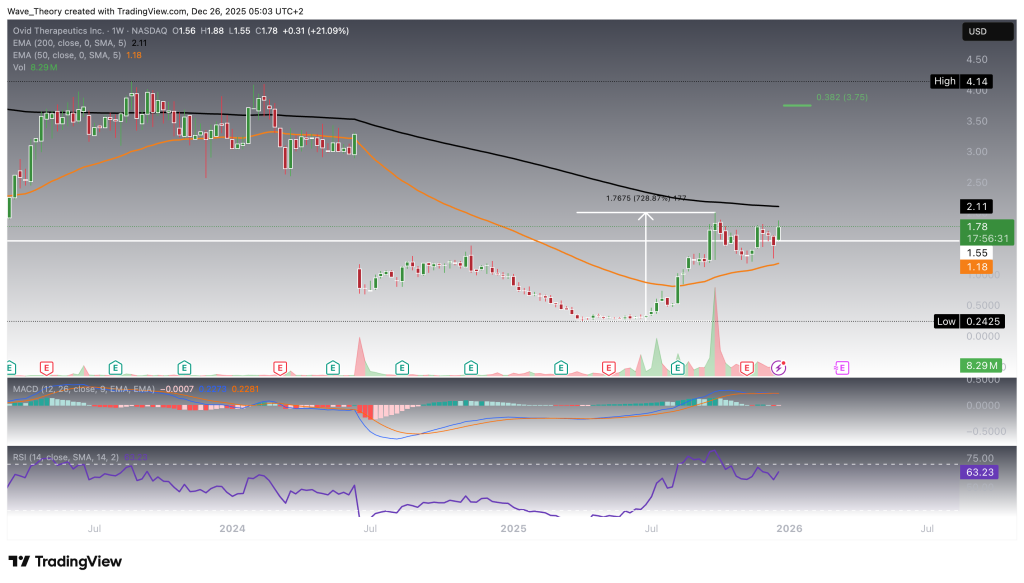Click the pink upcoming earnings E marker
The height and width of the screenshot is (583, 1024).
click(841, 368)
